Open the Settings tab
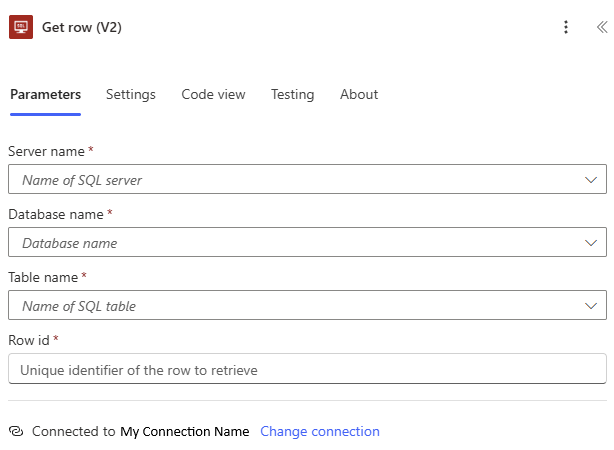This screenshot has width=614, height=450. [131, 94]
